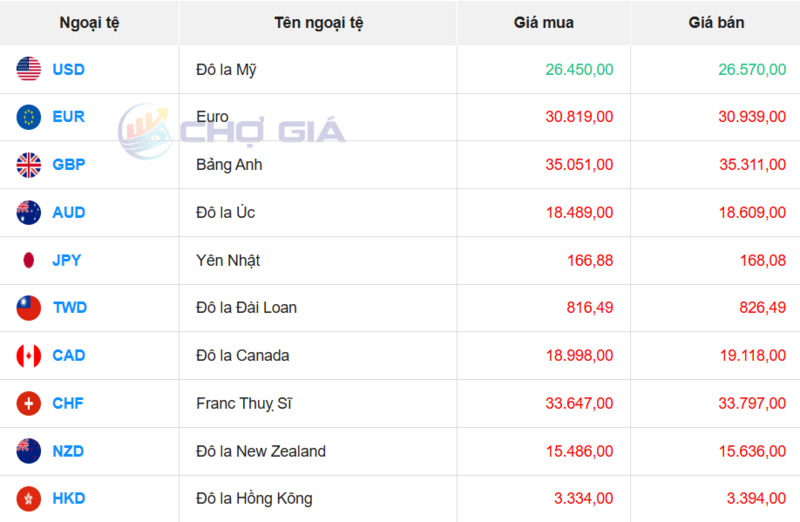Click the Chợ Giá watermark logo
The height and width of the screenshot is (522, 800).
pos(232,130)
